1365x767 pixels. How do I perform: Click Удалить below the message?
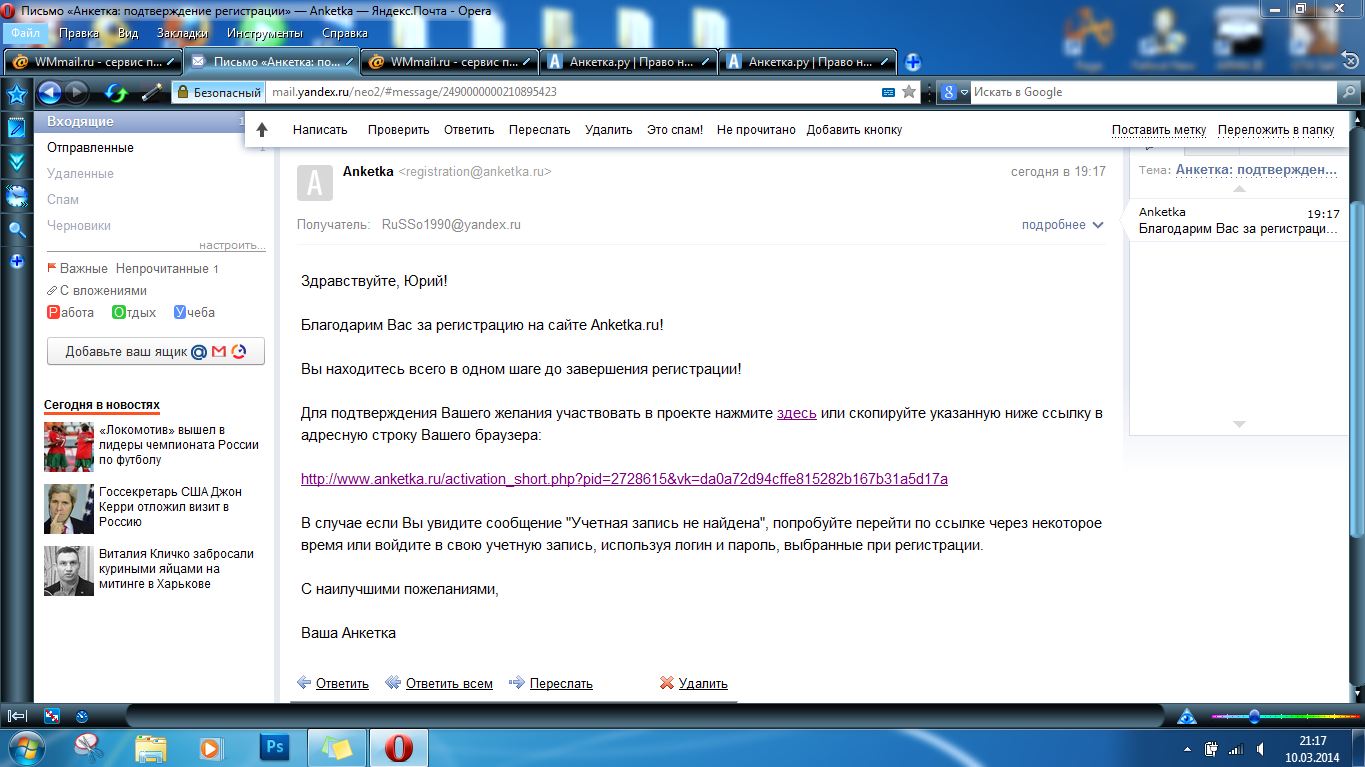703,684
